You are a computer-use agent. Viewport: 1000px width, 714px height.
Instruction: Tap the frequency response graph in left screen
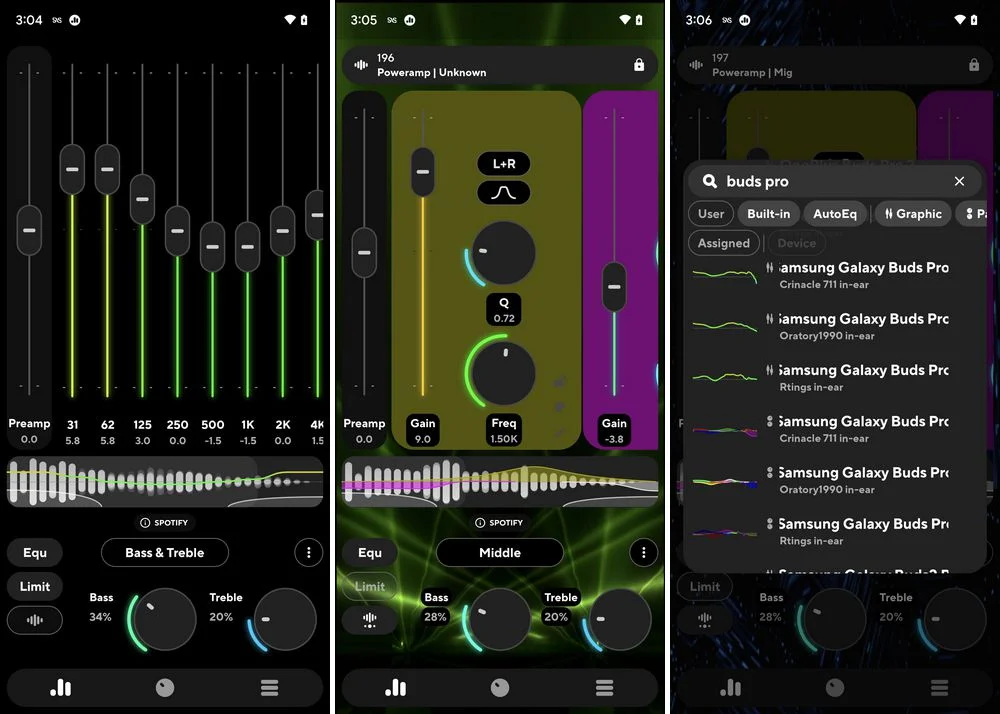165,482
